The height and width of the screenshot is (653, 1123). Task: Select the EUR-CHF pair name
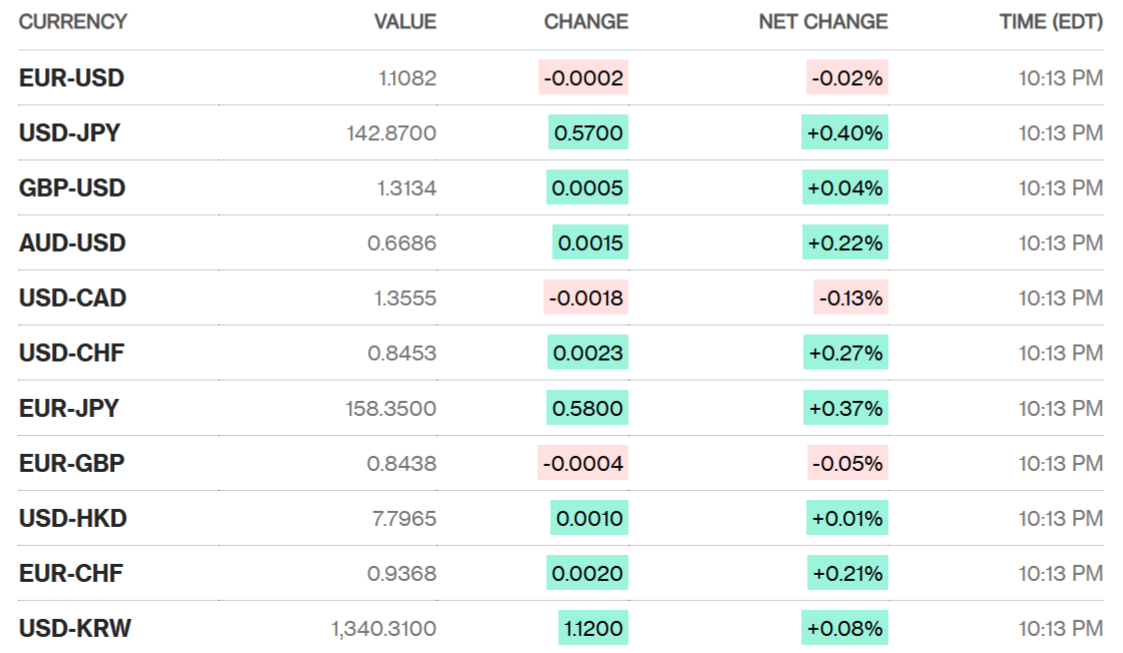(x=71, y=573)
